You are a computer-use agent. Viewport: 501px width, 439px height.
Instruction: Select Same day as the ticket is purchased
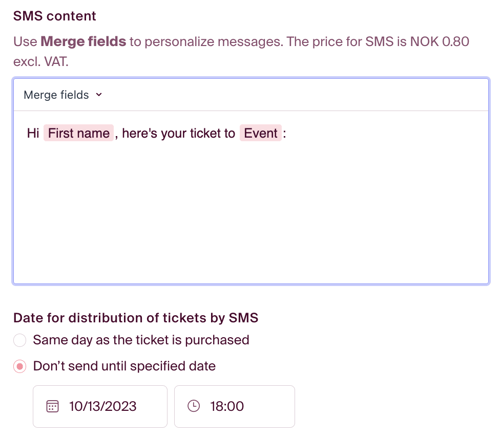[x=20, y=340]
